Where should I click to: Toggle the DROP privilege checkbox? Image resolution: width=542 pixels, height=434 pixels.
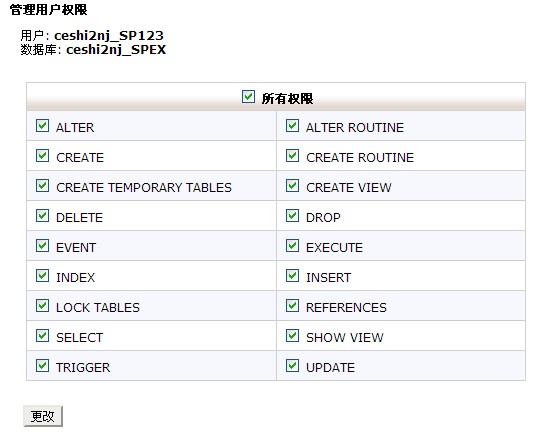tap(292, 216)
